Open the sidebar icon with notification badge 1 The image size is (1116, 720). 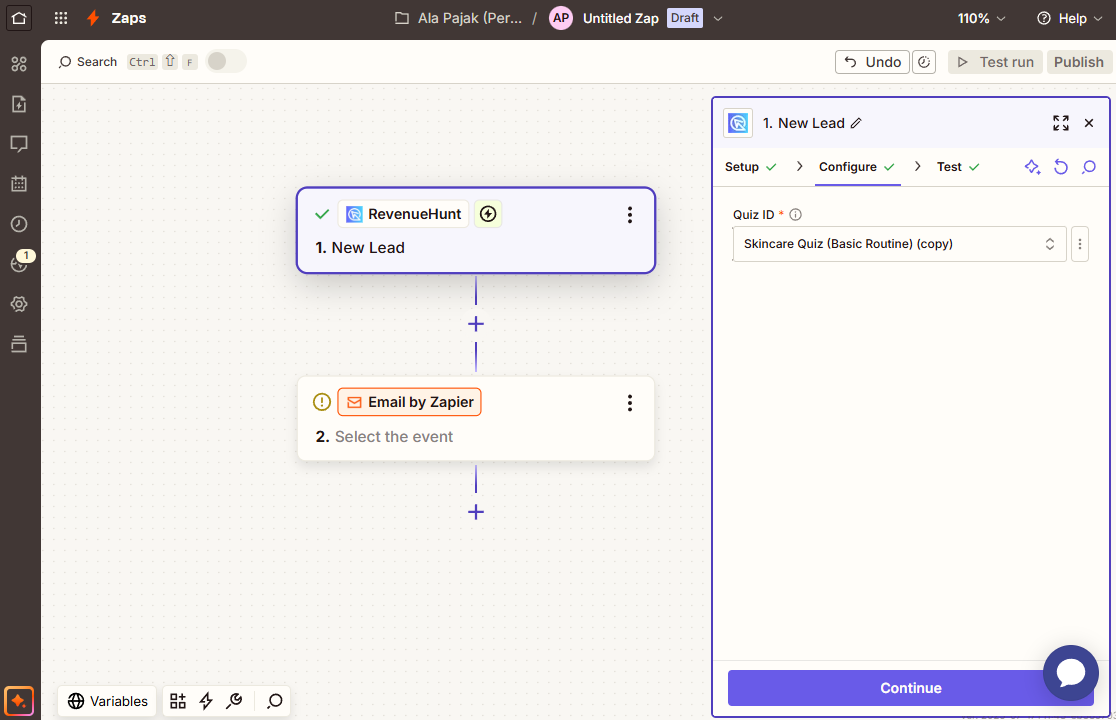tap(21, 262)
